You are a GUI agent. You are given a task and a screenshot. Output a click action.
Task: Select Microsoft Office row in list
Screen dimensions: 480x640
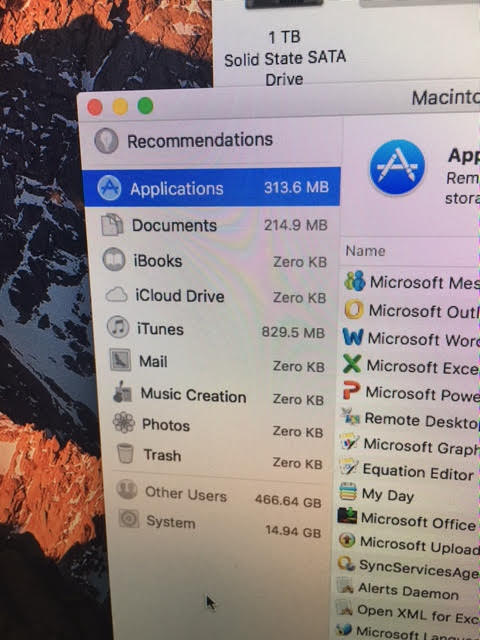(407, 520)
